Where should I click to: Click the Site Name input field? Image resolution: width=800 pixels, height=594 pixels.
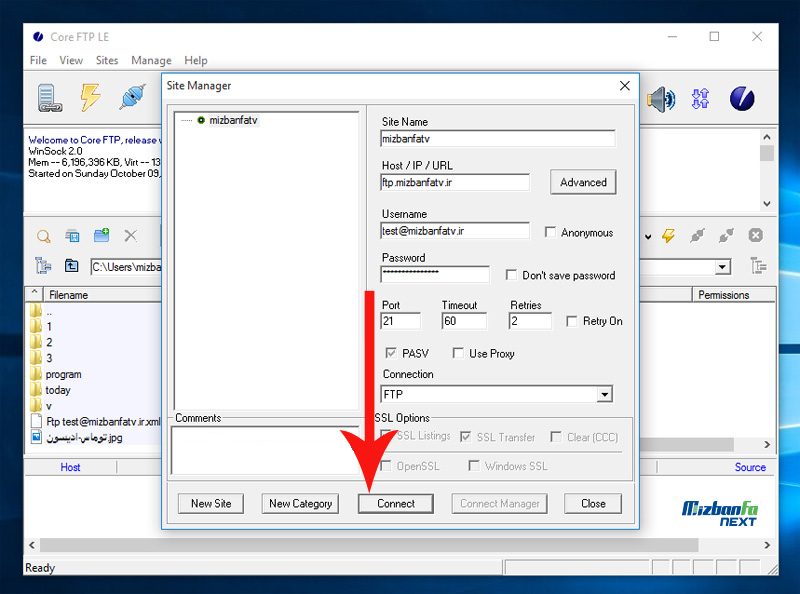click(497, 138)
